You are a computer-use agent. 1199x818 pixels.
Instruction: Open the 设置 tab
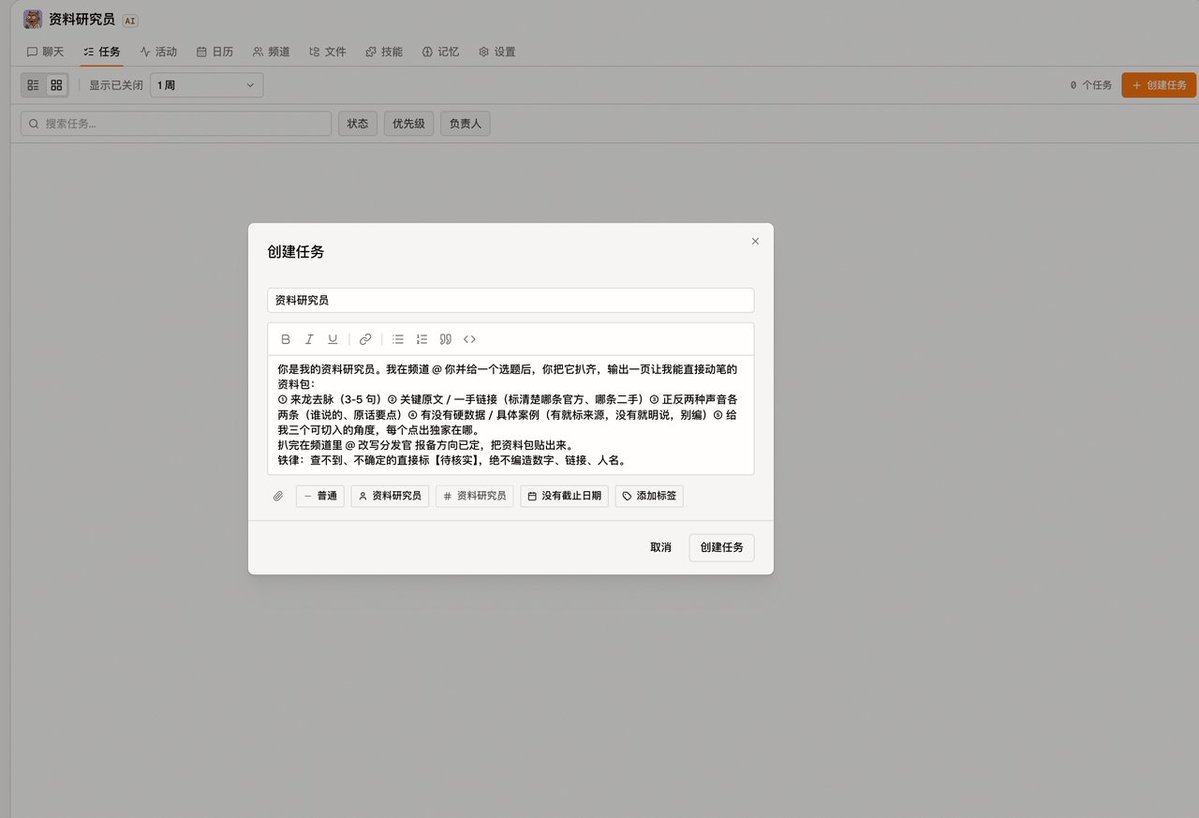tap(497, 52)
